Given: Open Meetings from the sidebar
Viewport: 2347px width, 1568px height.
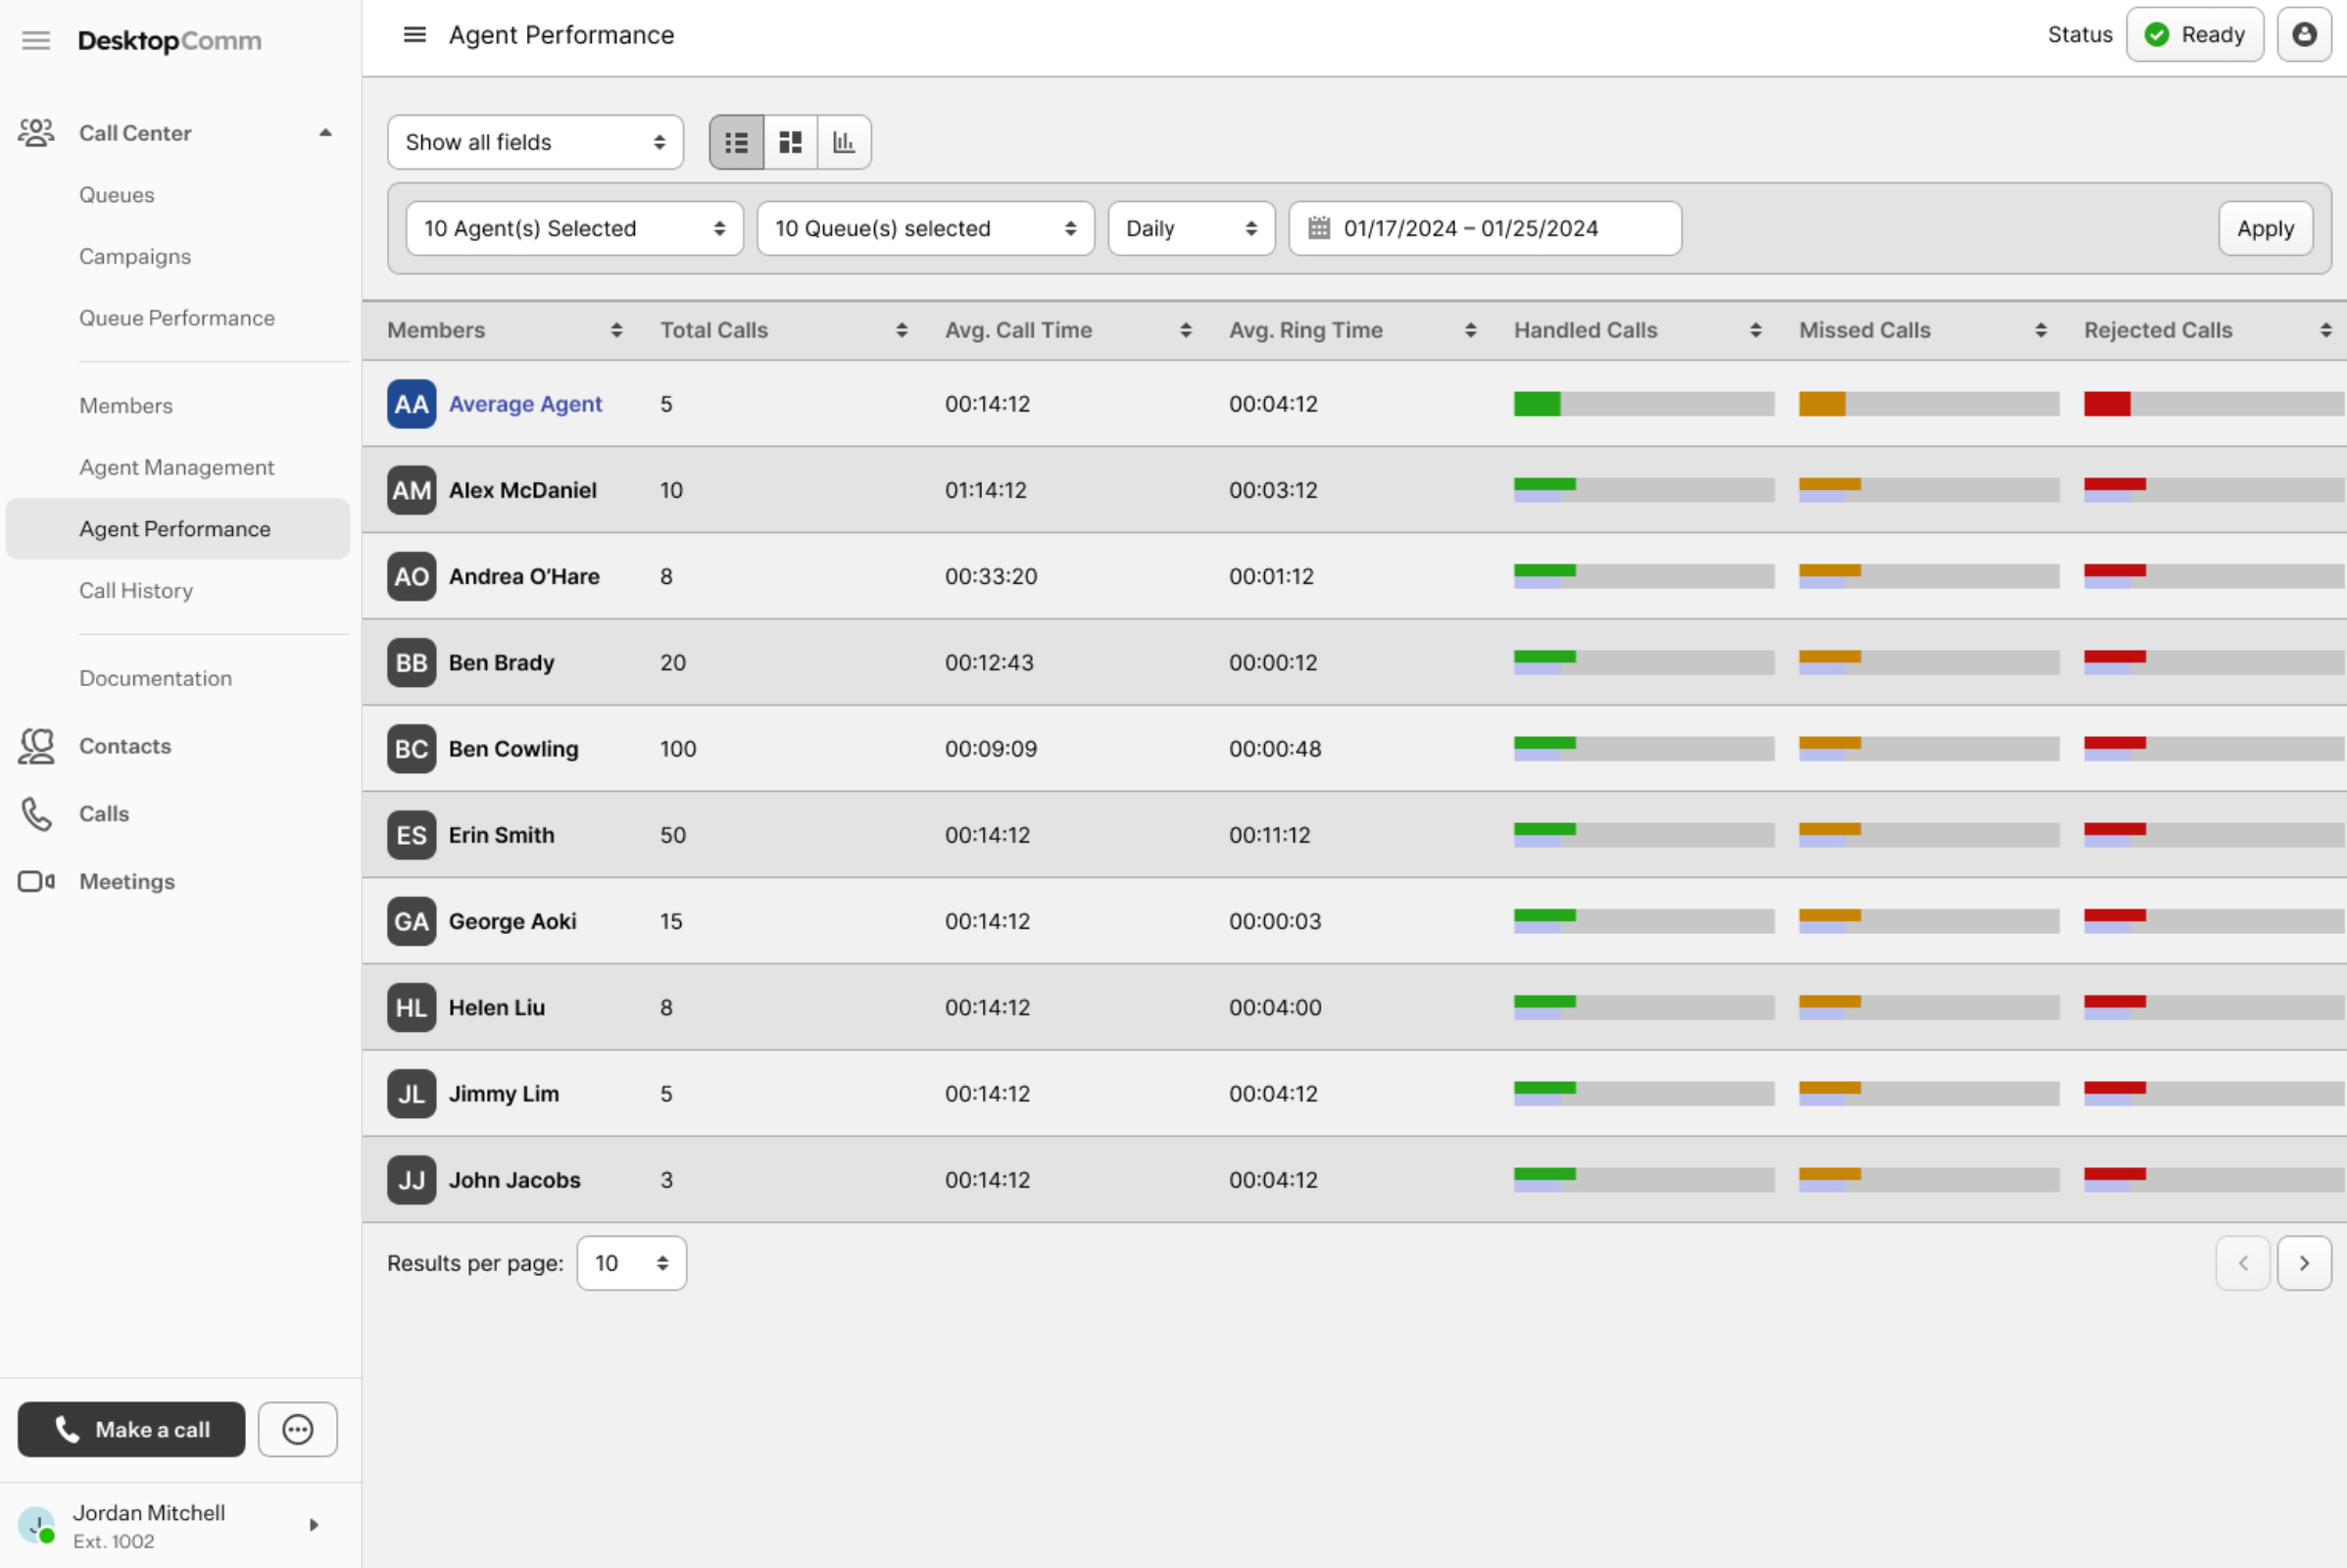Looking at the screenshot, I should click(127, 881).
